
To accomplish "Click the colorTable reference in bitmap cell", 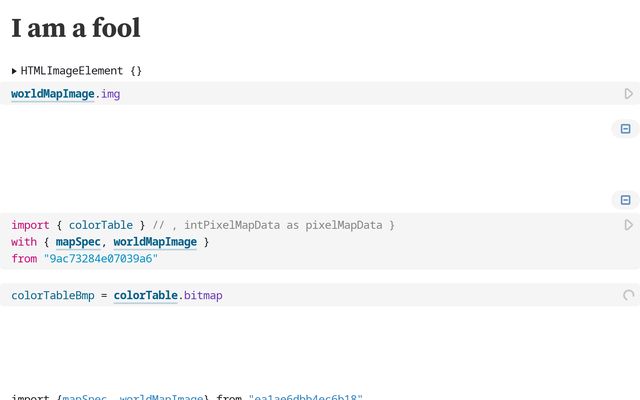I will [x=146, y=295].
